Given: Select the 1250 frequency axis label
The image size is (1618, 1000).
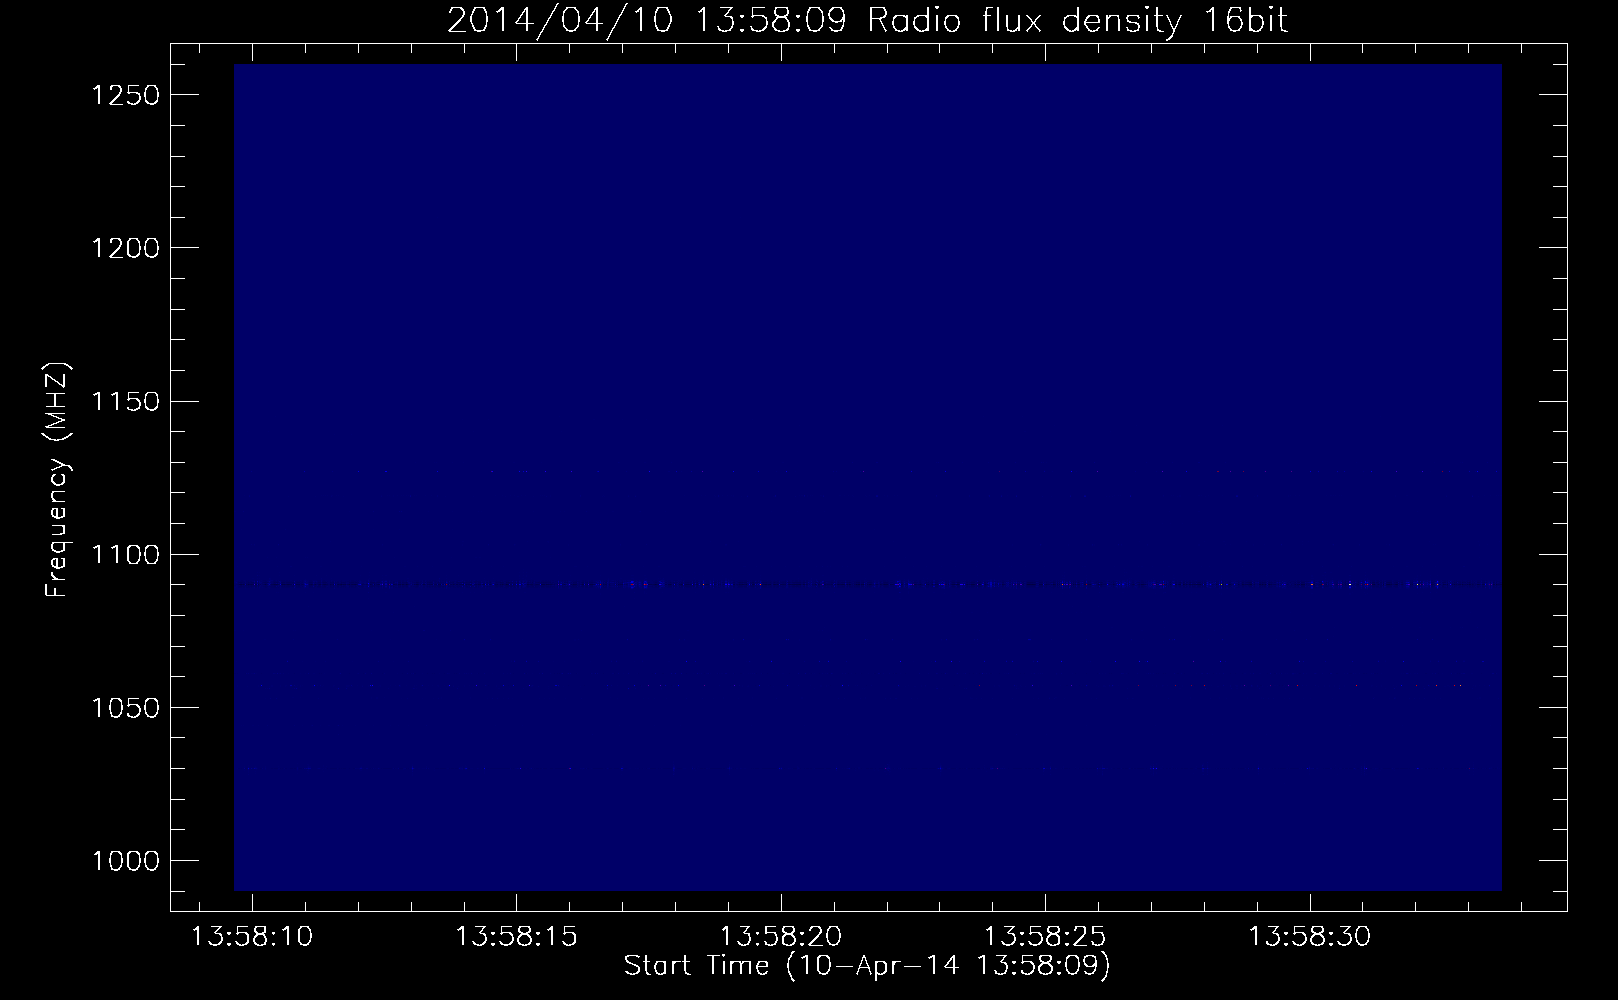Looking at the screenshot, I should point(125,95).
